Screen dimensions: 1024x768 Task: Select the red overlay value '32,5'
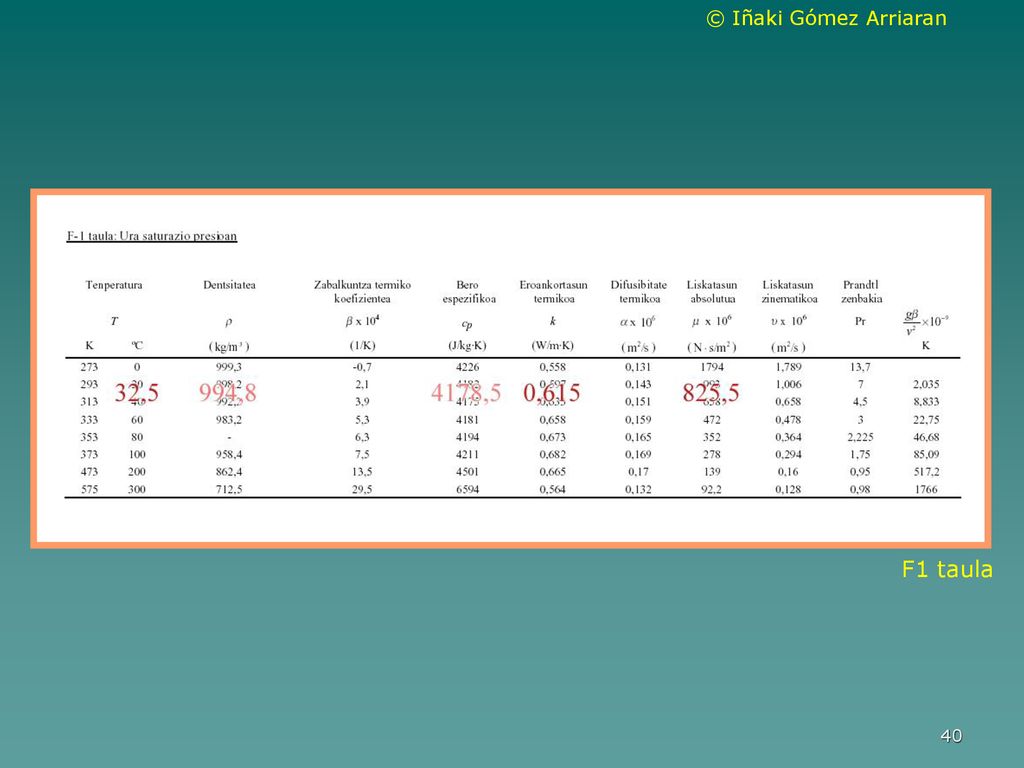(x=136, y=392)
